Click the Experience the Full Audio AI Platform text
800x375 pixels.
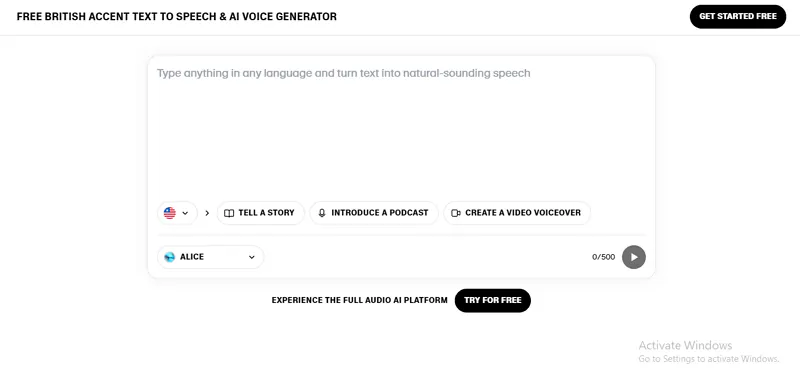[359, 300]
